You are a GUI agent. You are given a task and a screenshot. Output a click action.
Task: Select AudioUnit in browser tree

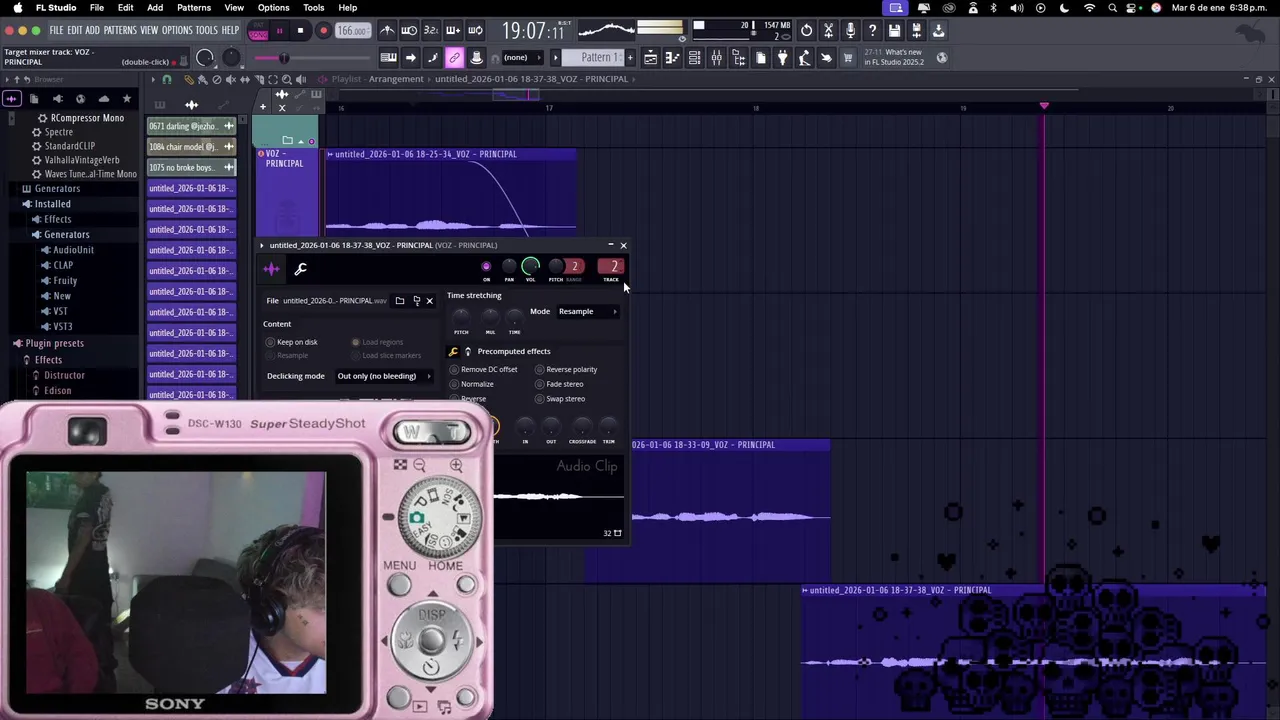(x=73, y=250)
